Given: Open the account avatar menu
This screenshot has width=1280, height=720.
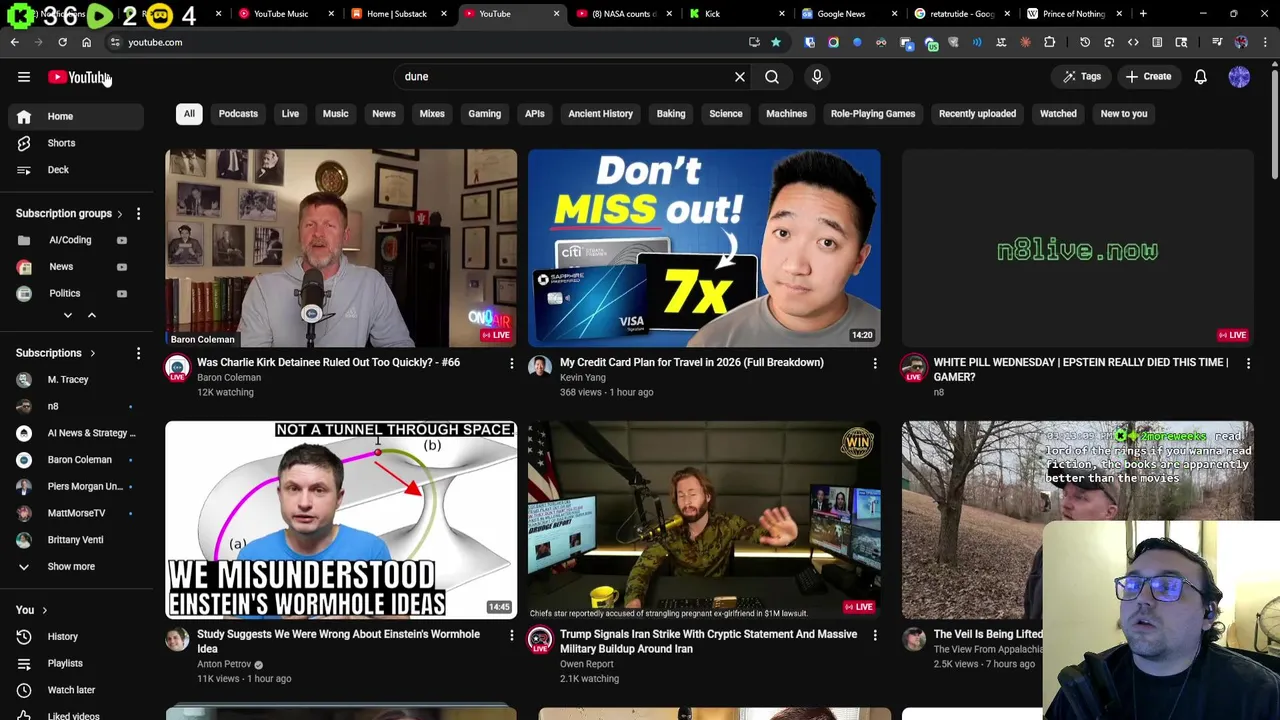Looking at the screenshot, I should pyautogui.click(x=1239, y=77).
